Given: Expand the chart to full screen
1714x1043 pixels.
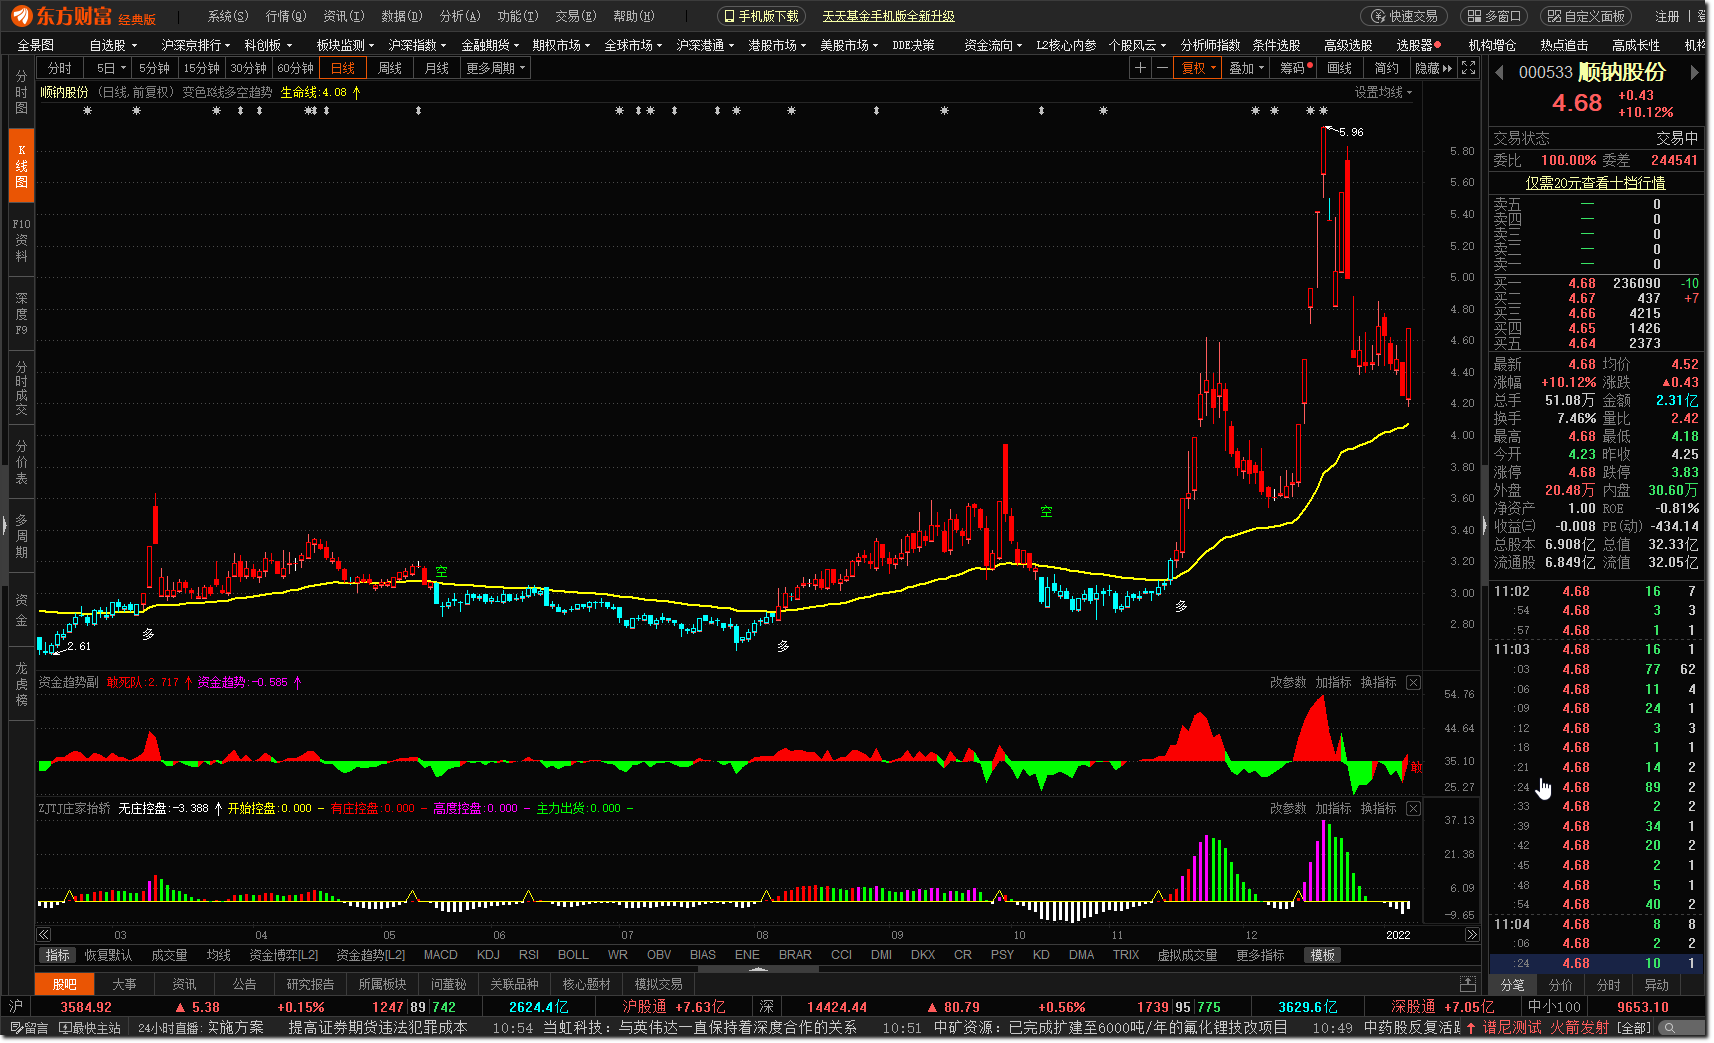Looking at the screenshot, I should (1468, 68).
